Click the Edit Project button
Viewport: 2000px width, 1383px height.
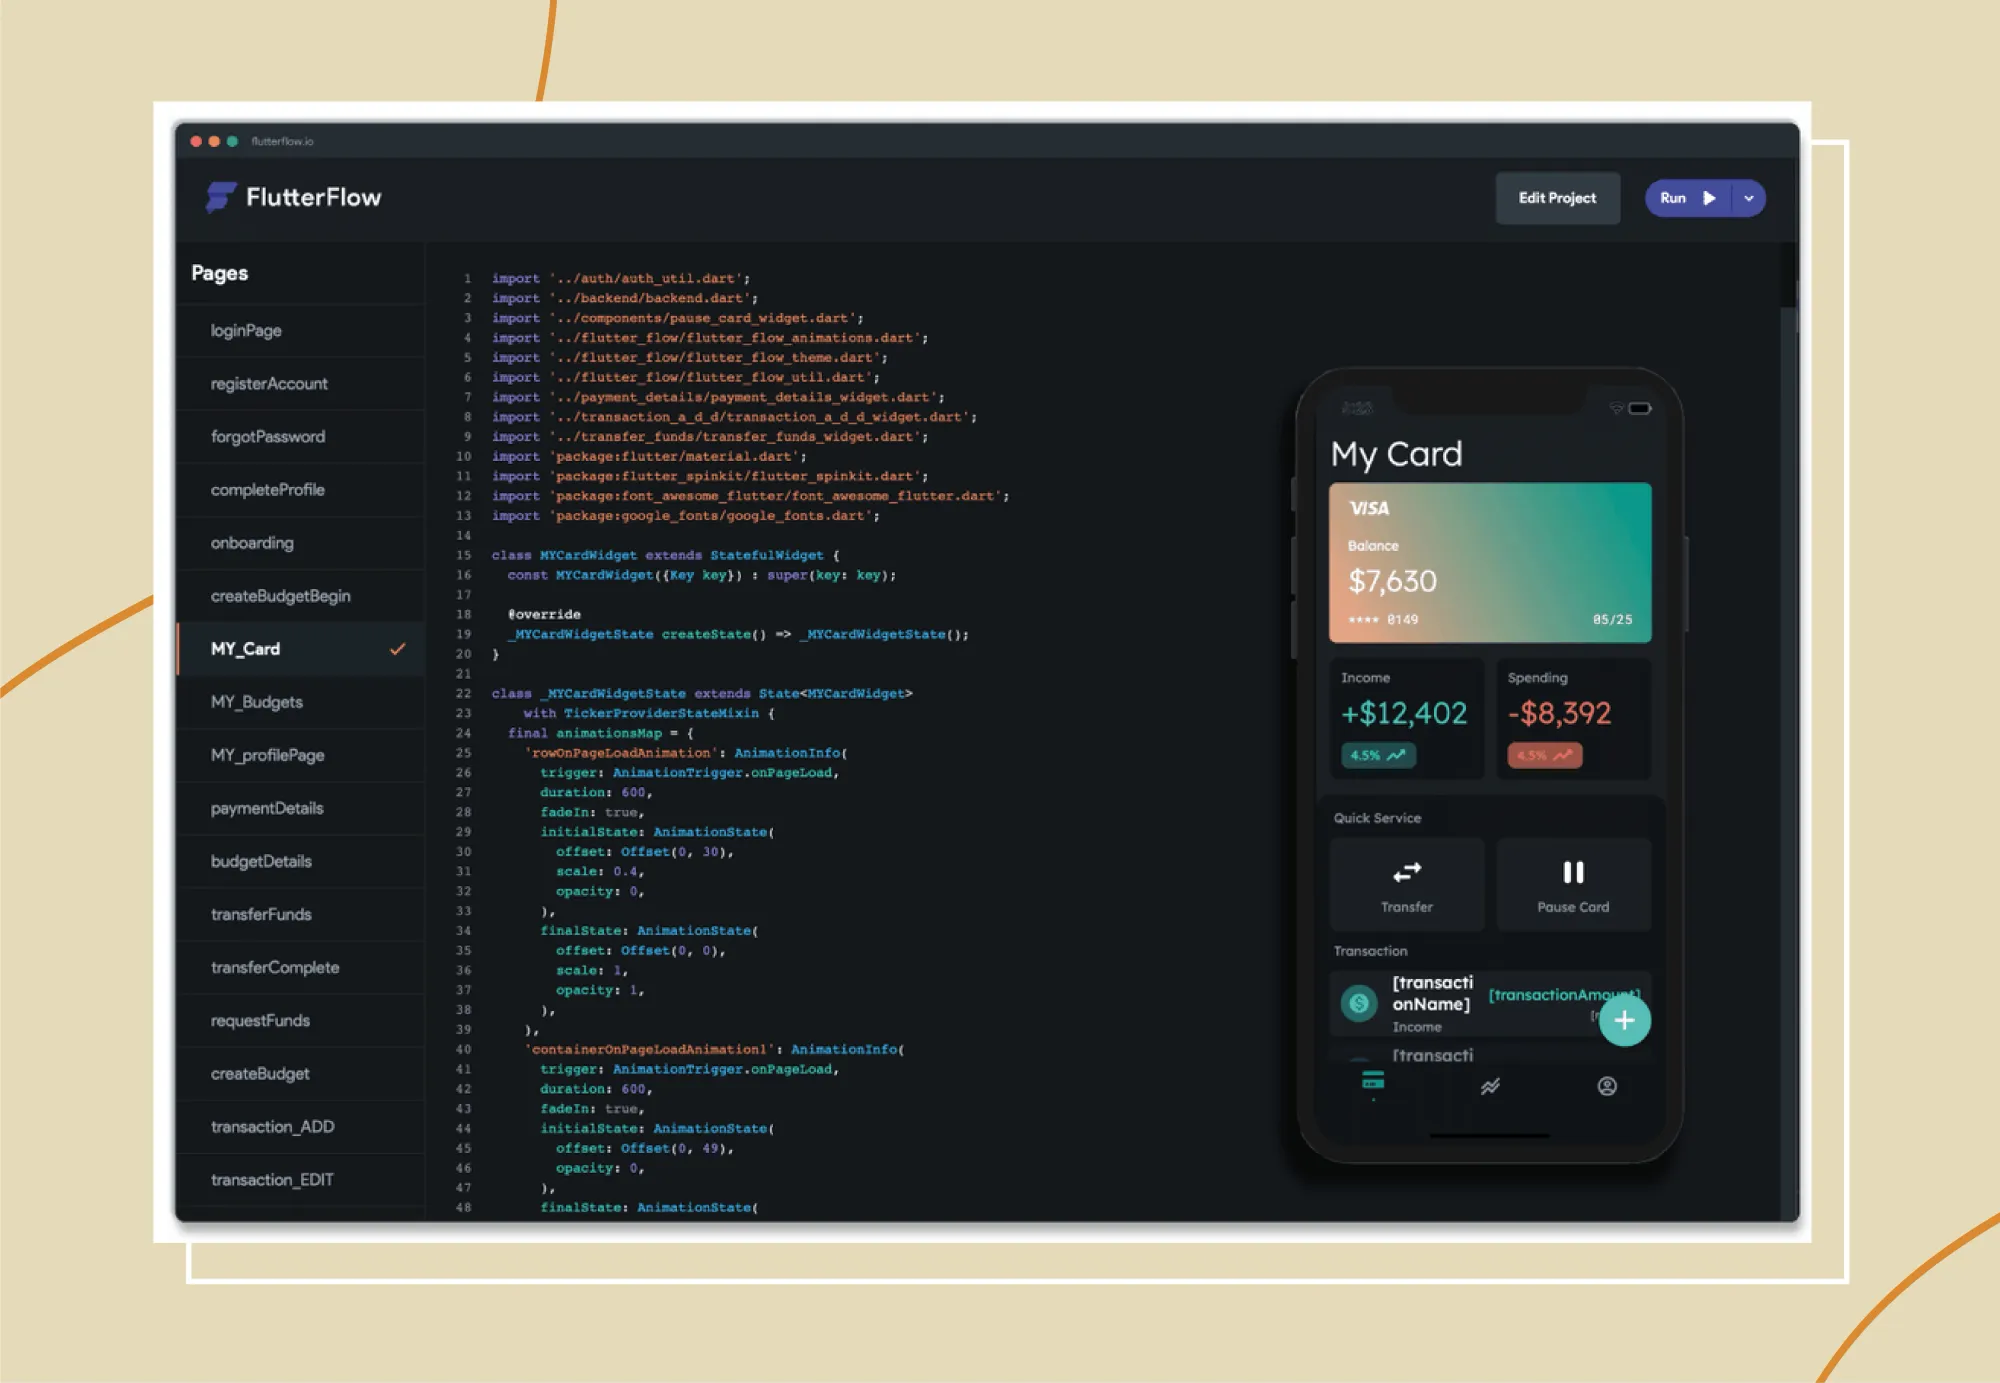coord(1557,198)
